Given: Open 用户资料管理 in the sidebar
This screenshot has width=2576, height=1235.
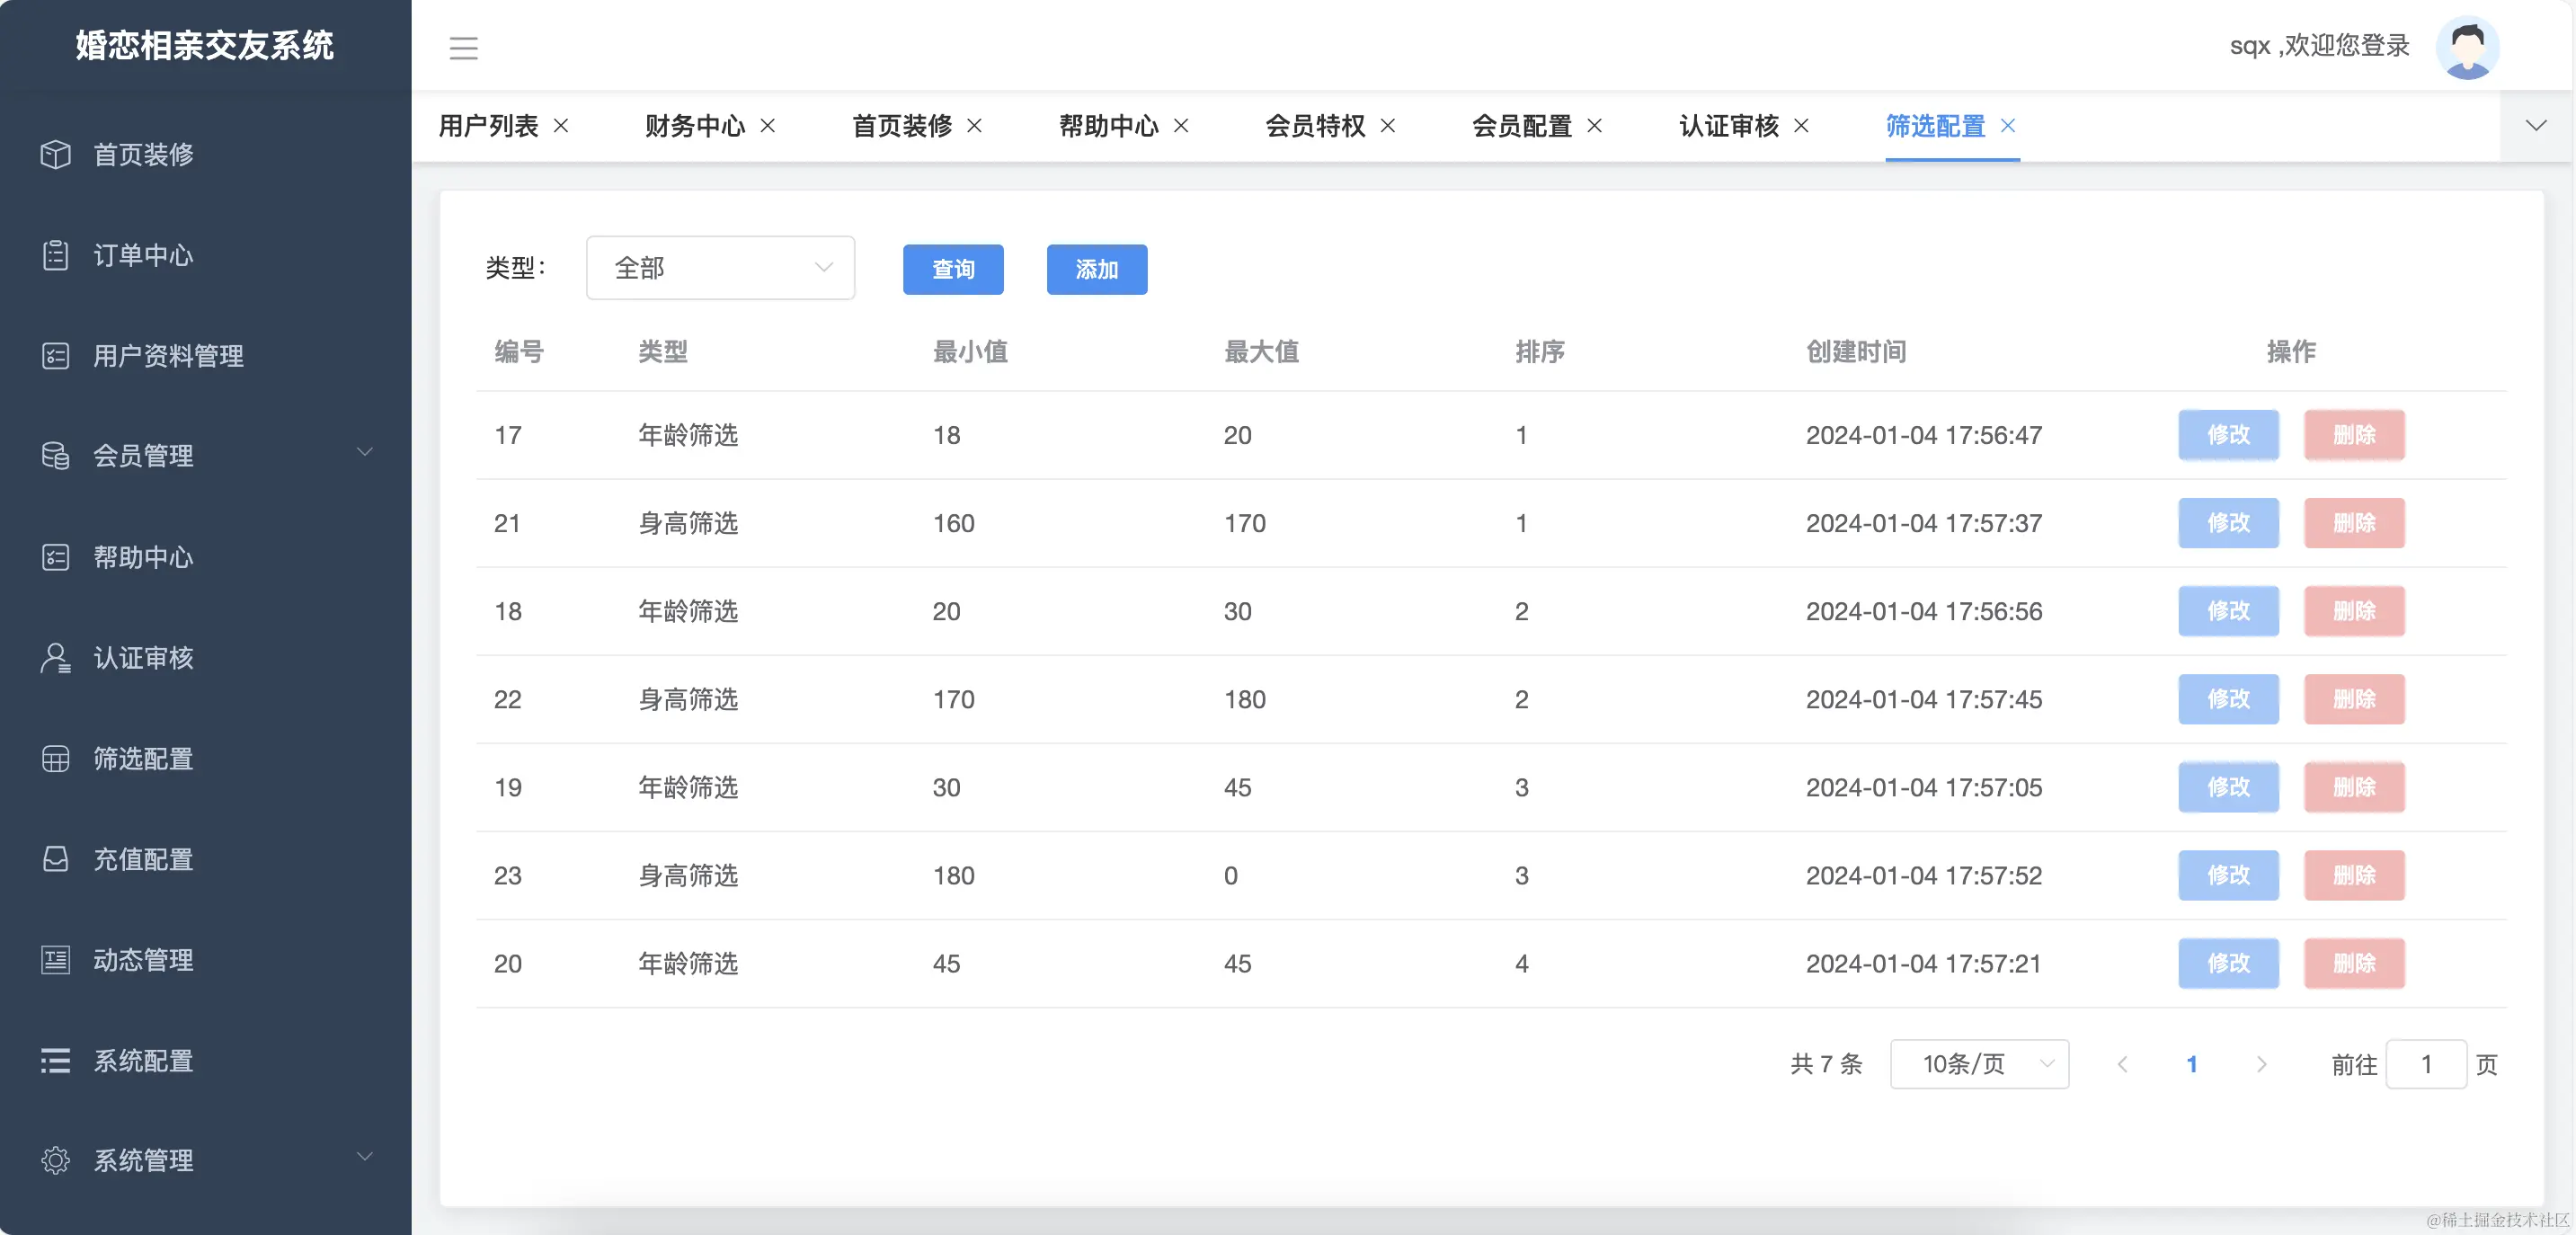Looking at the screenshot, I should (x=166, y=356).
